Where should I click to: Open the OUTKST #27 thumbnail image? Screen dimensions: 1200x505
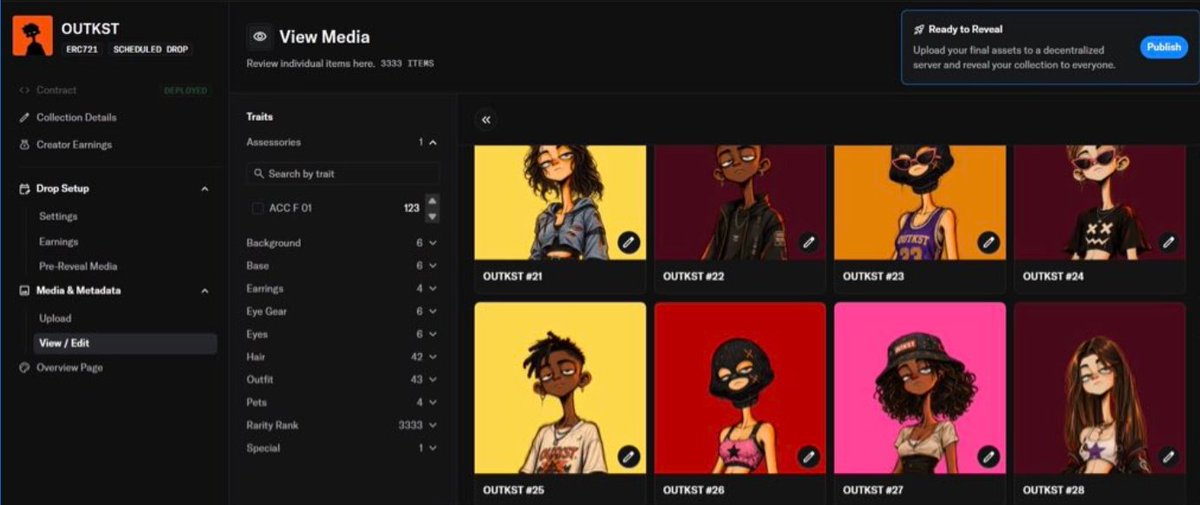tap(920, 388)
